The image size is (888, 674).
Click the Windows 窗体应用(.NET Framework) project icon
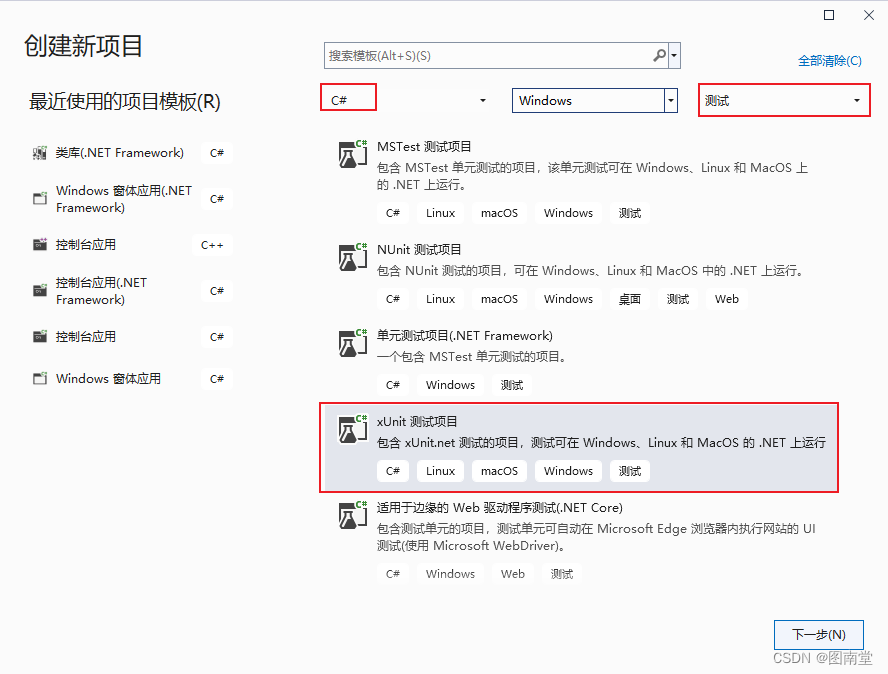38,198
